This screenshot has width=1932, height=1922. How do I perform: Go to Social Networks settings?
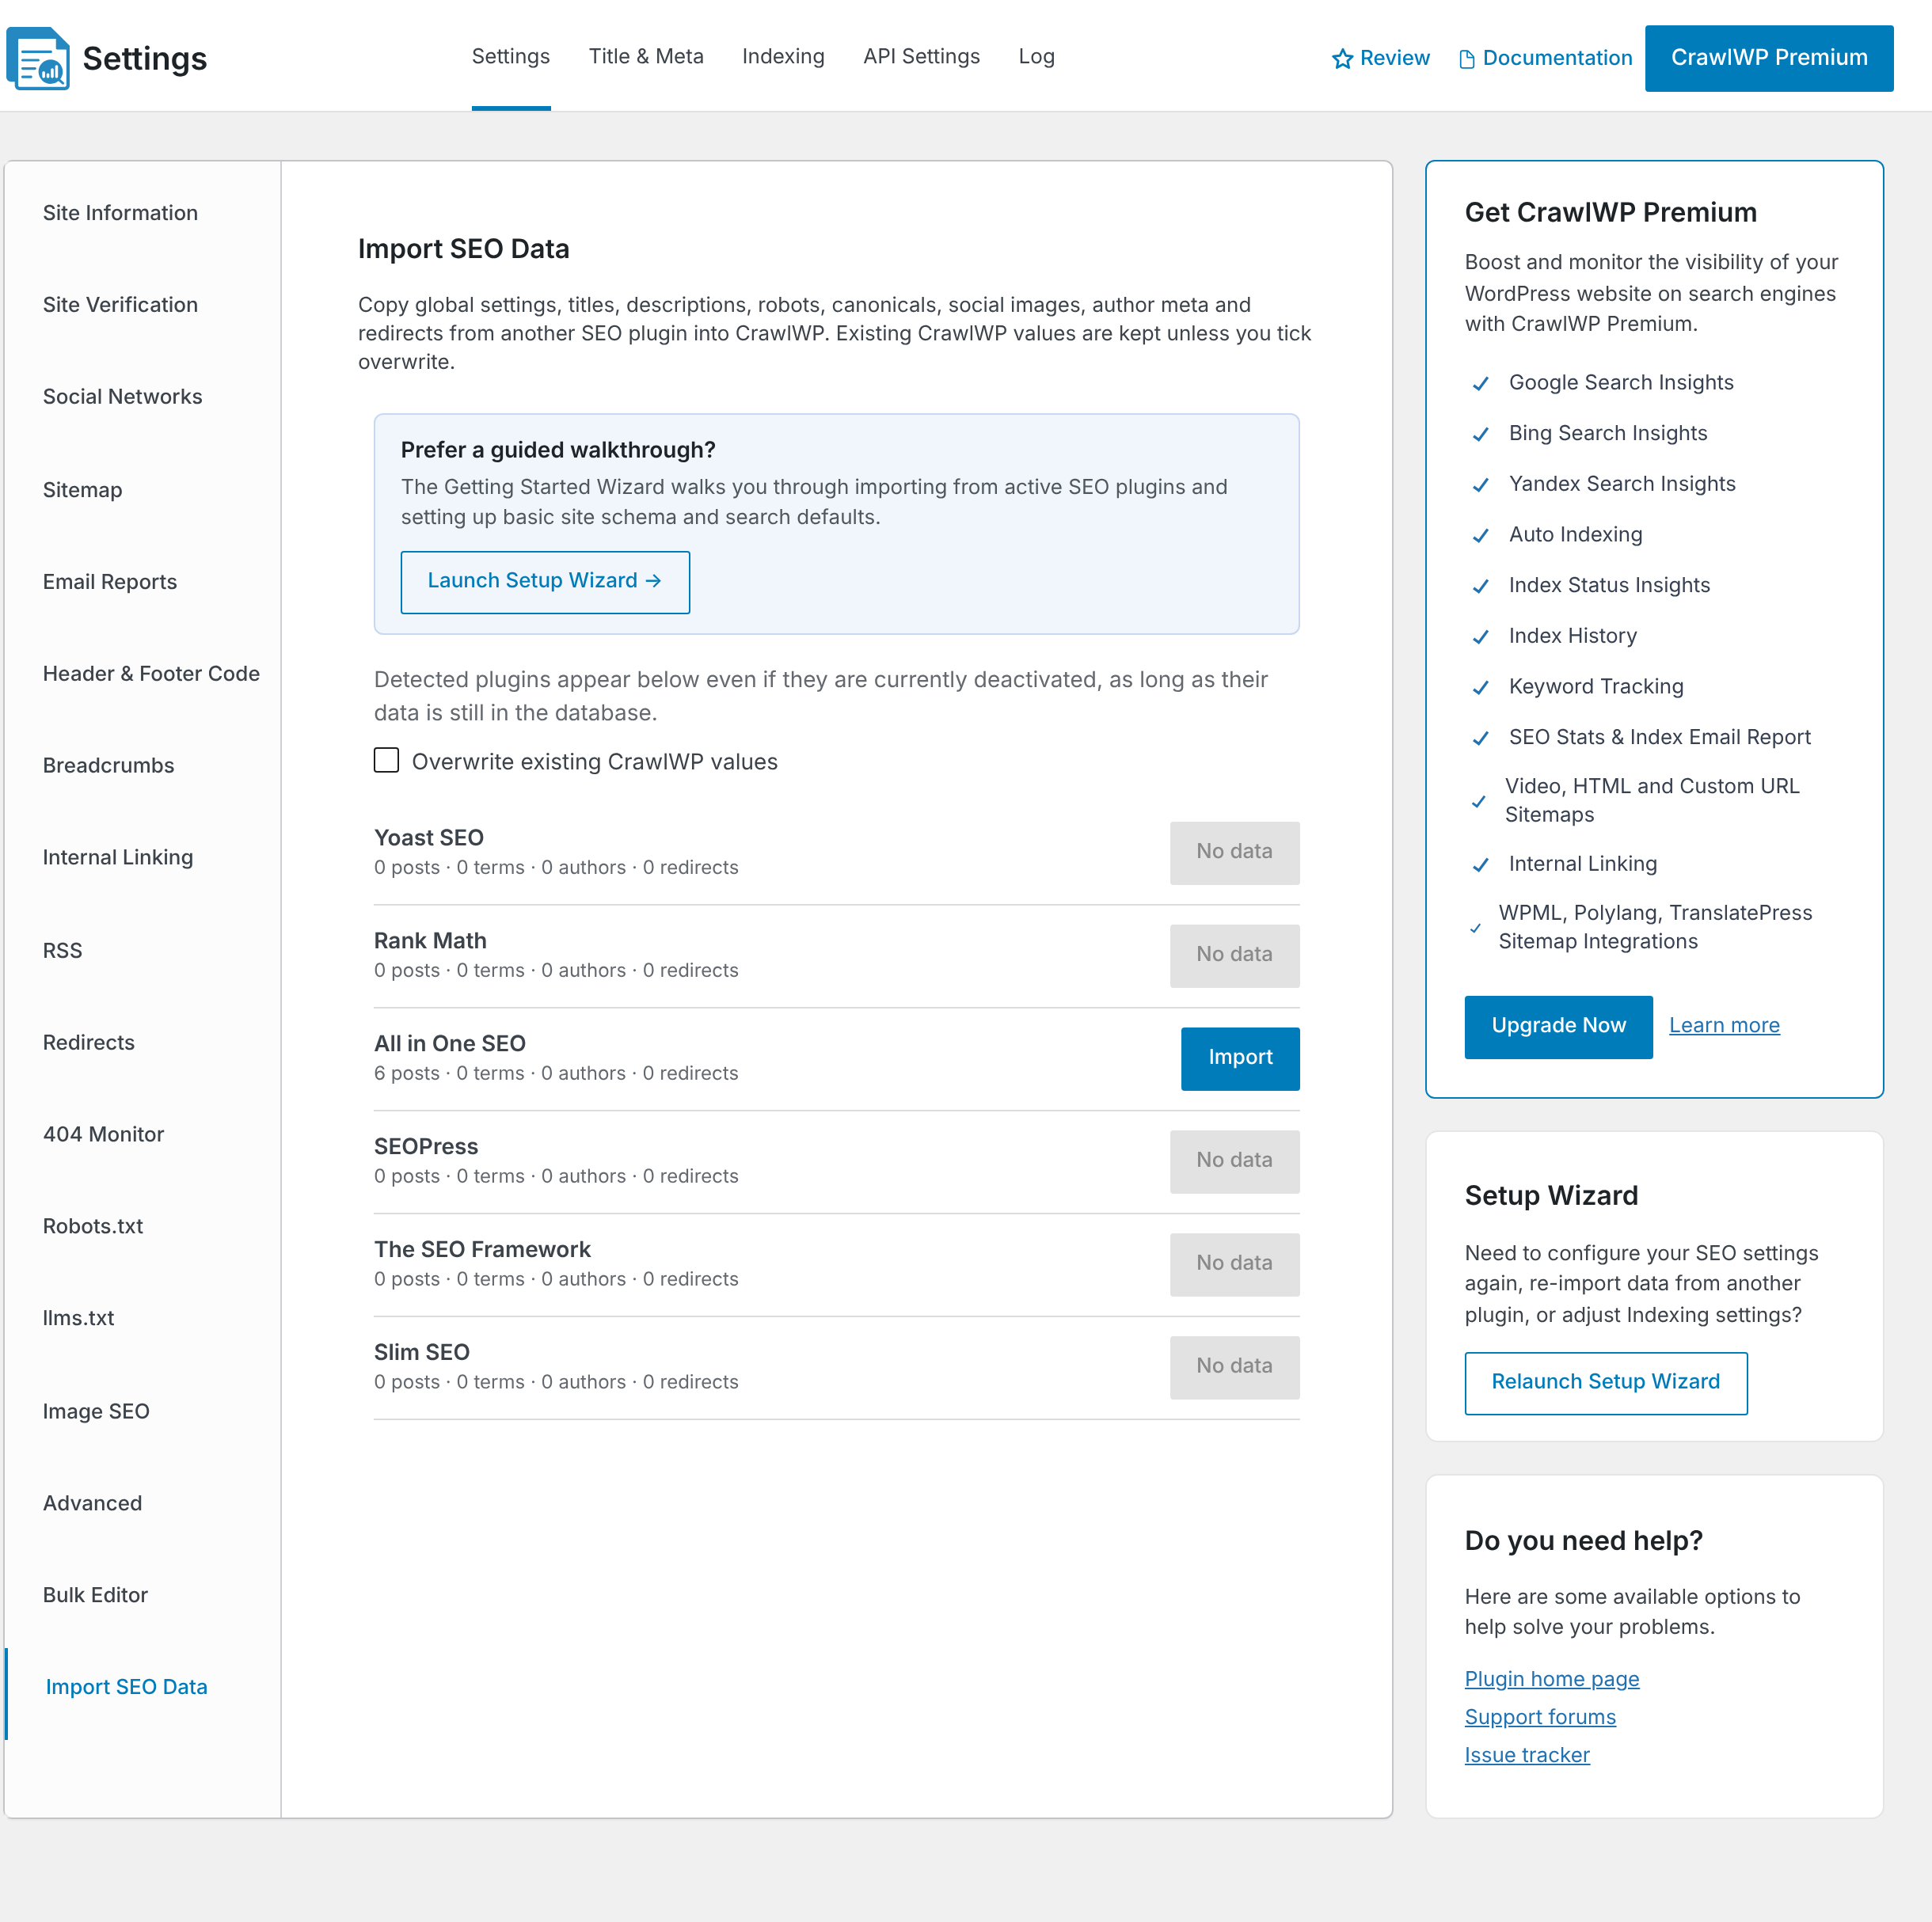click(123, 397)
